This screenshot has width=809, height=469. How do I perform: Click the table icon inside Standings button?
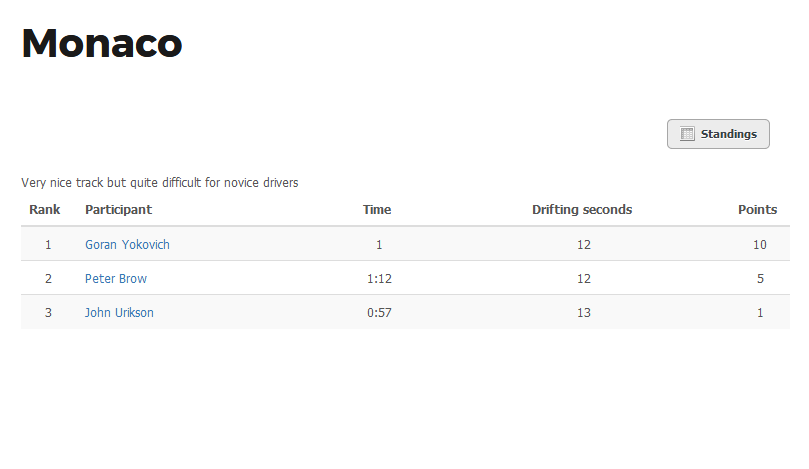(687, 134)
